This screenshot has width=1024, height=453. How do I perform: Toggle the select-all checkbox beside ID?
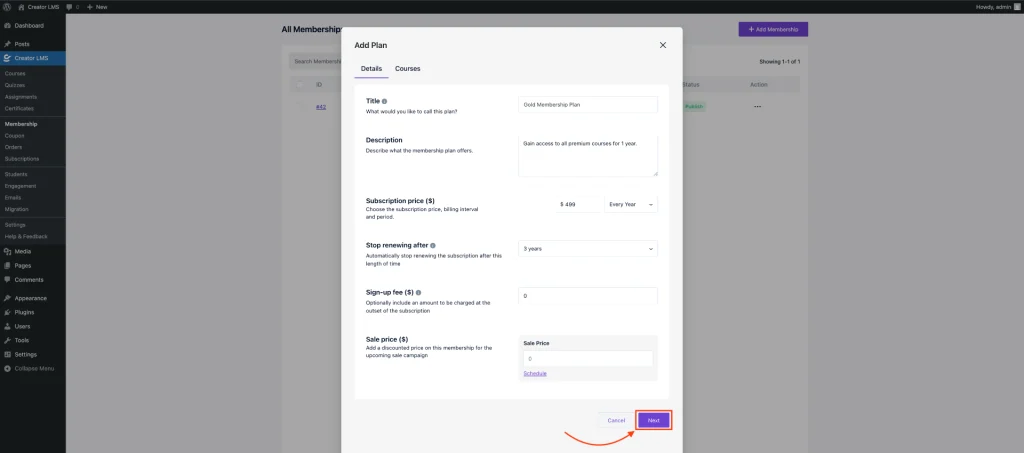click(299, 85)
